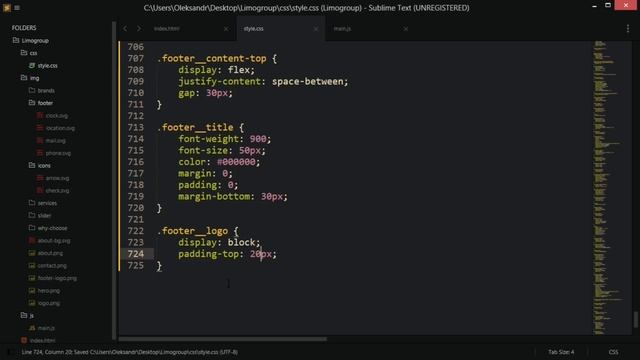640x360 pixels.
Task: Collapse the footer folder
Action: click(32, 103)
